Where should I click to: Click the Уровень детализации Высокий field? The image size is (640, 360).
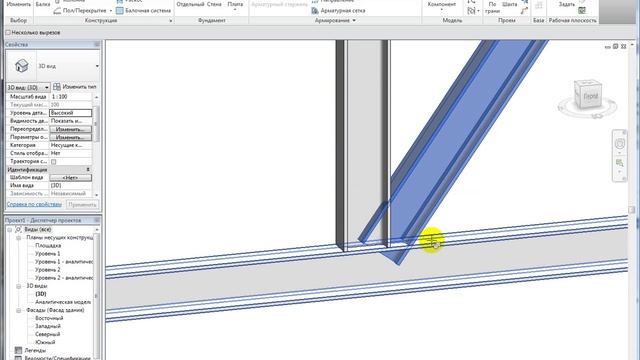[x=70, y=113]
